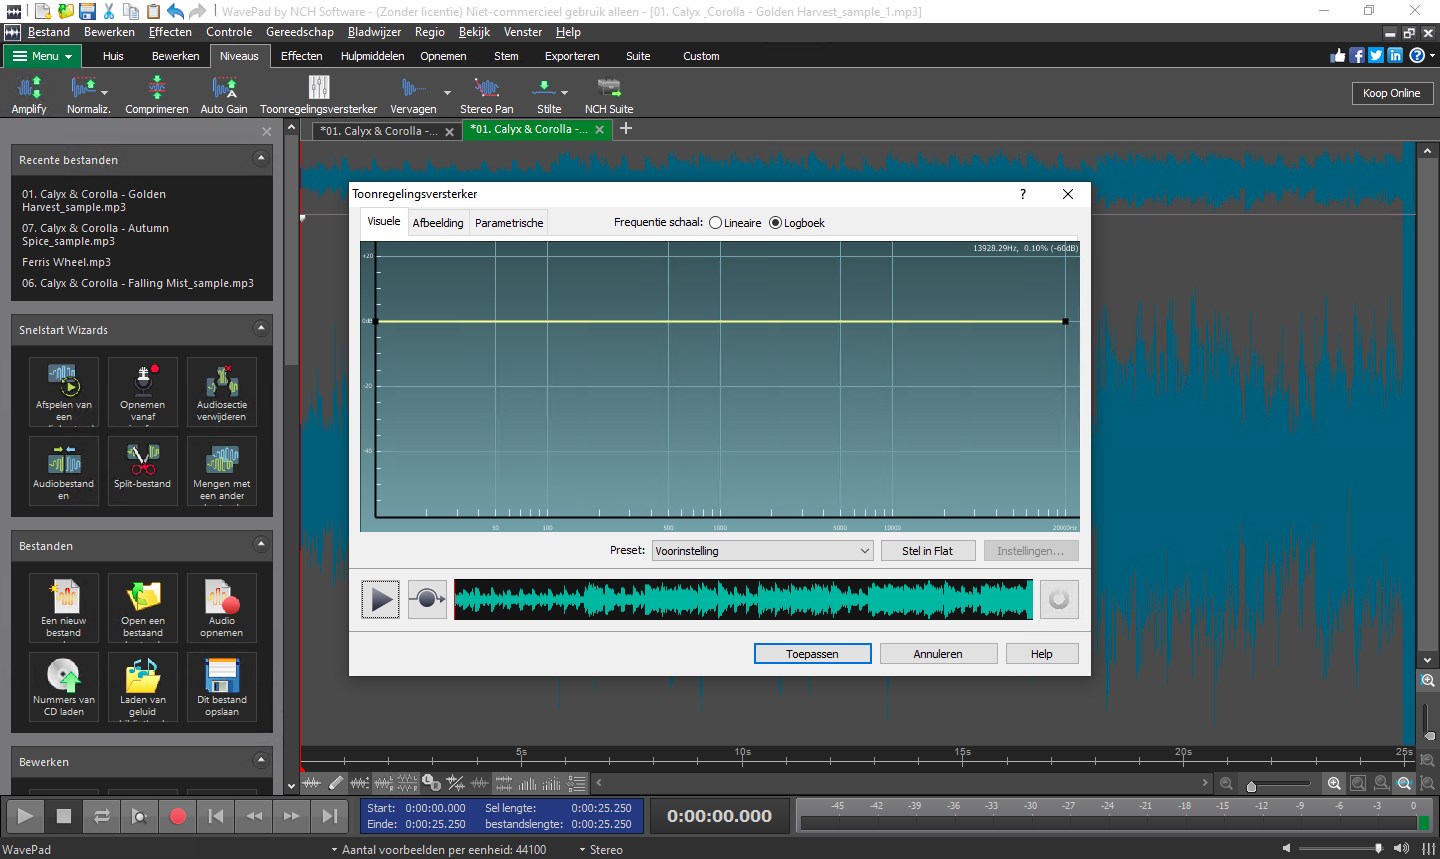Toggle the loop playback button
Viewport: 1440px width, 859px height.
click(x=102, y=816)
